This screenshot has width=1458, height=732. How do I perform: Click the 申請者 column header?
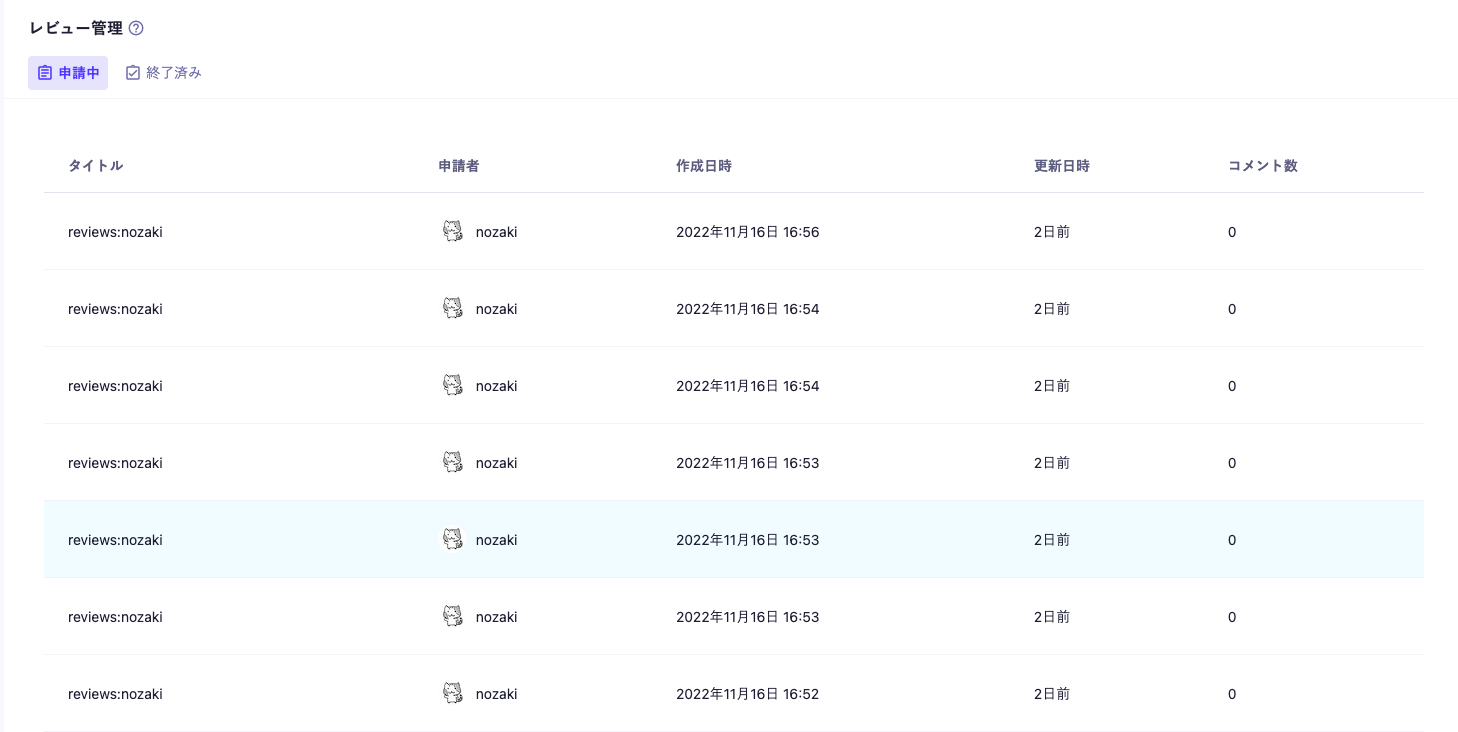[x=458, y=166]
